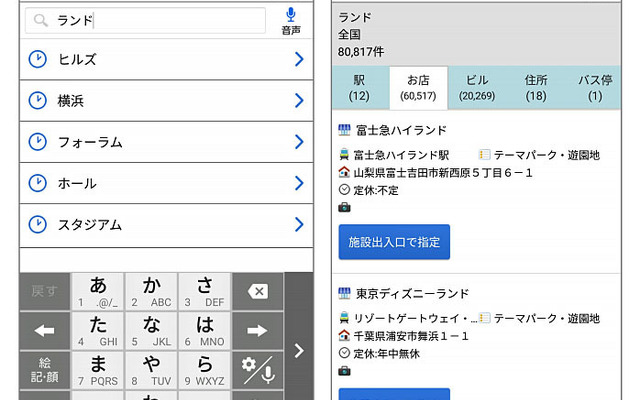Open chevron arrow on フォーラム row
The width and height of the screenshot is (640, 400).
coord(299,142)
